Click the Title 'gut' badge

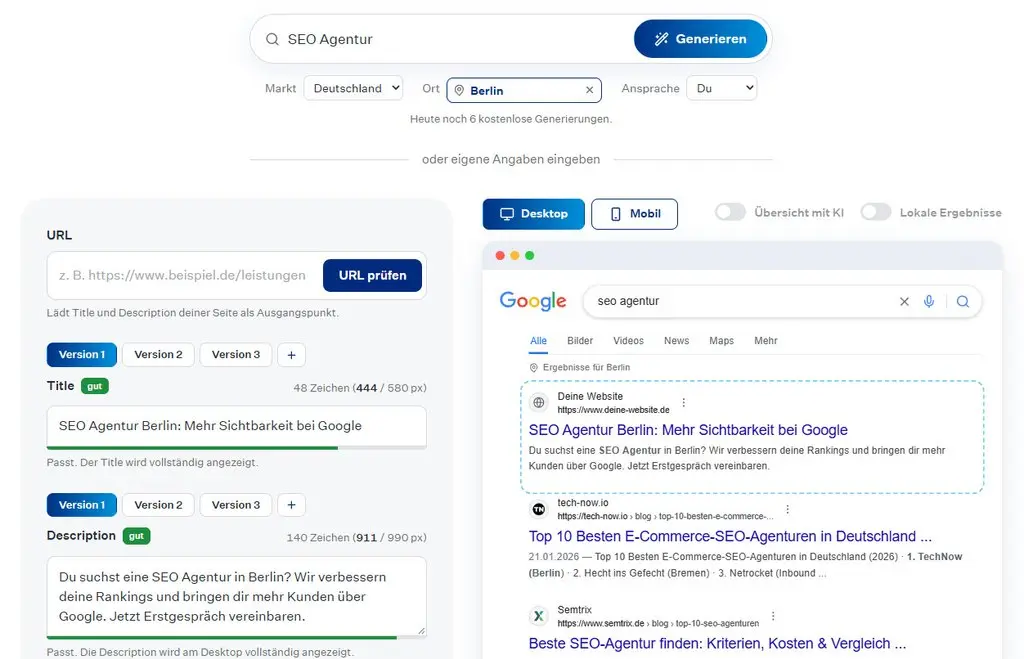95,386
